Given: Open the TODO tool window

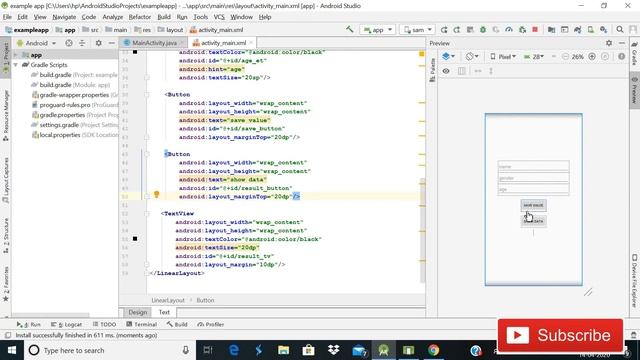Looking at the screenshot, I should 104,324.
